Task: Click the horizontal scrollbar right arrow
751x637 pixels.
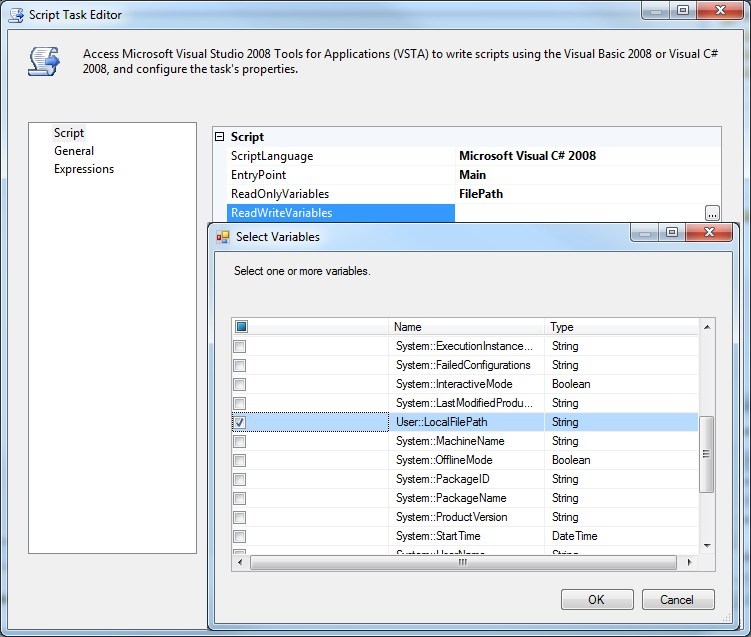Action: (x=690, y=562)
